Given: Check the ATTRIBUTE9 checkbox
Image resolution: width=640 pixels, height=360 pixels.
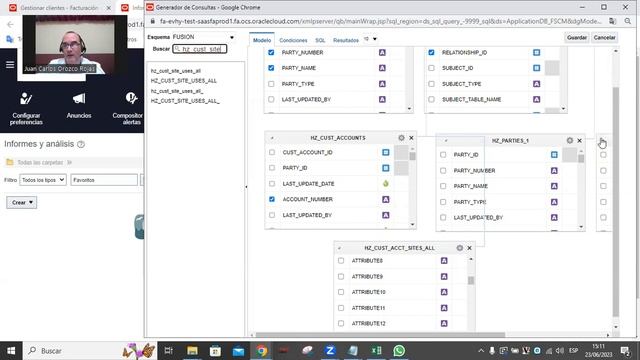Looking at the screenshot, I should click(x=341, y=276).
